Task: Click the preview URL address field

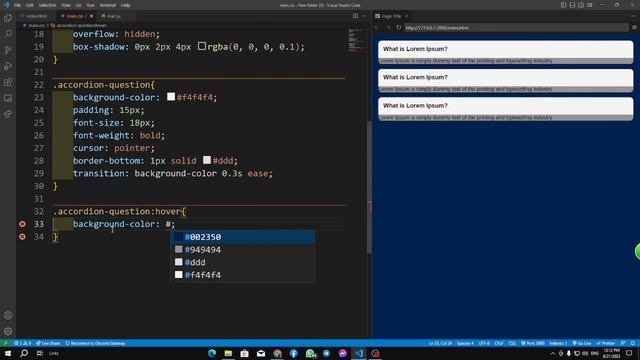Action: 516,28
